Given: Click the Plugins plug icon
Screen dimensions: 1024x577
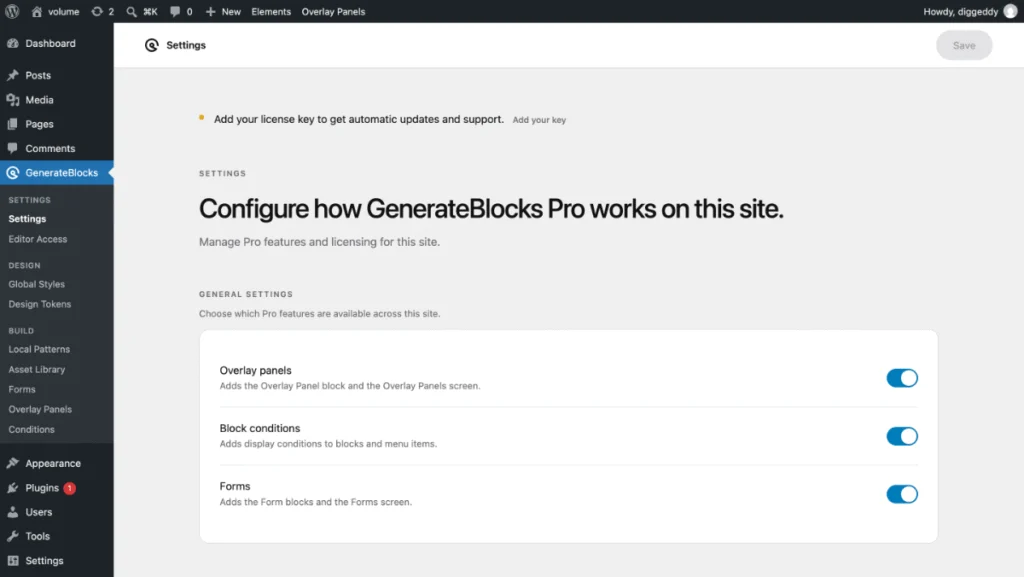Looking at the screenshot, I should (13, 488).
